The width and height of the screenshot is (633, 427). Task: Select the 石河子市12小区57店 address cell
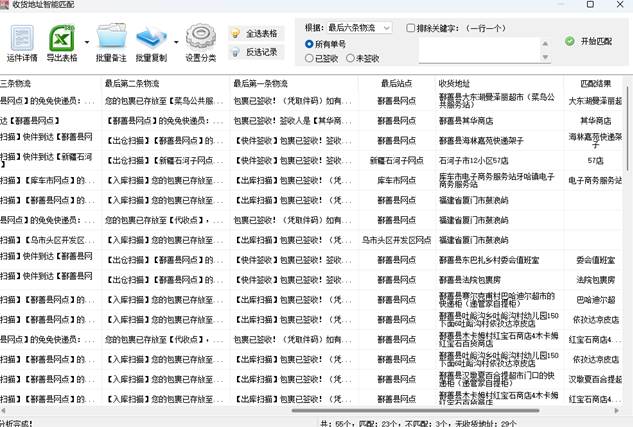coord(499,161)
